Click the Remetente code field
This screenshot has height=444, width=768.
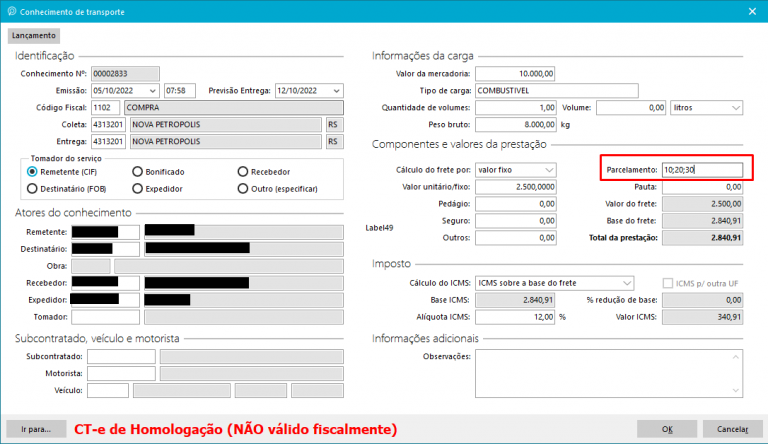pyautogui.click(x=105, y=232)
